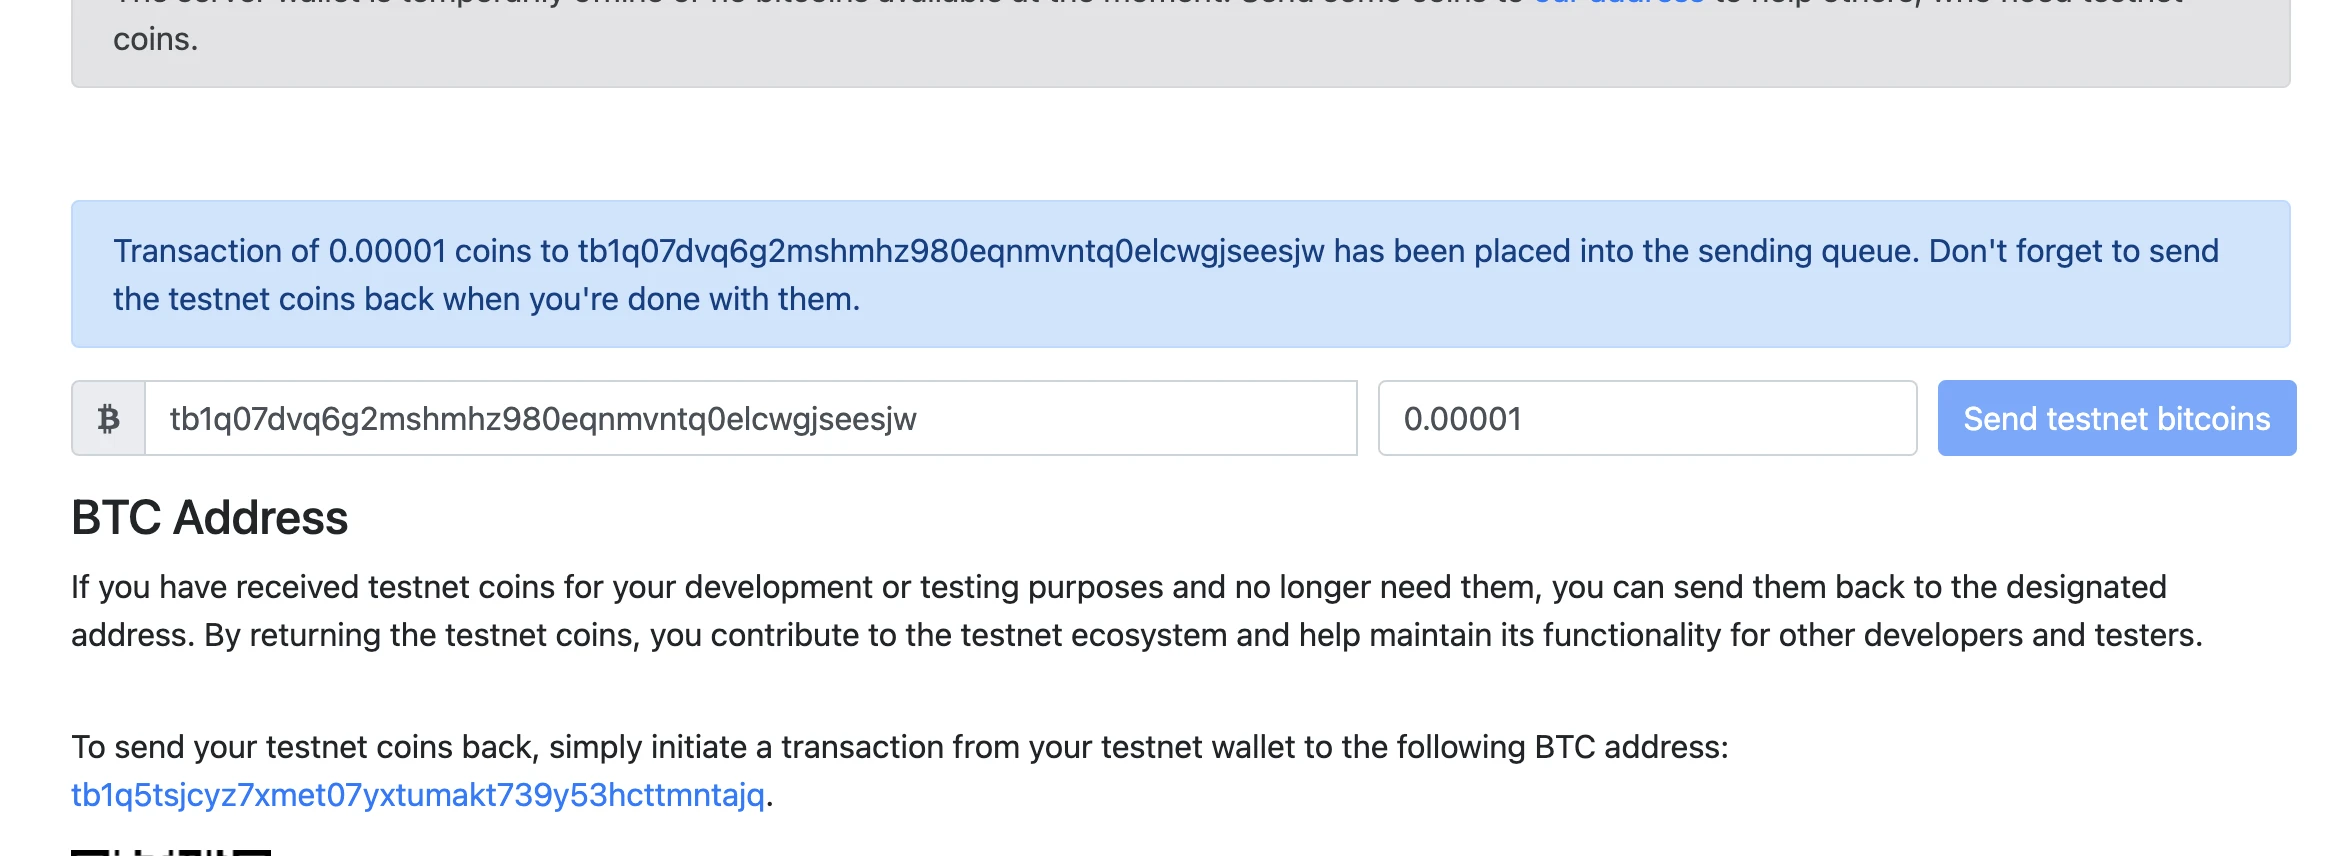
Task: Click the Bitcoin symbol beside the address field
Action: pos(108,419)
